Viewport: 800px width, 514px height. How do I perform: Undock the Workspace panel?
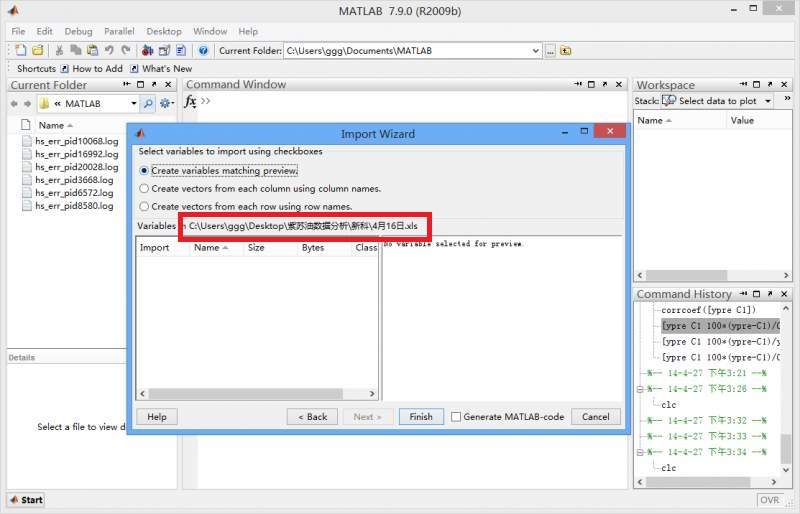[x=770, y=84]
